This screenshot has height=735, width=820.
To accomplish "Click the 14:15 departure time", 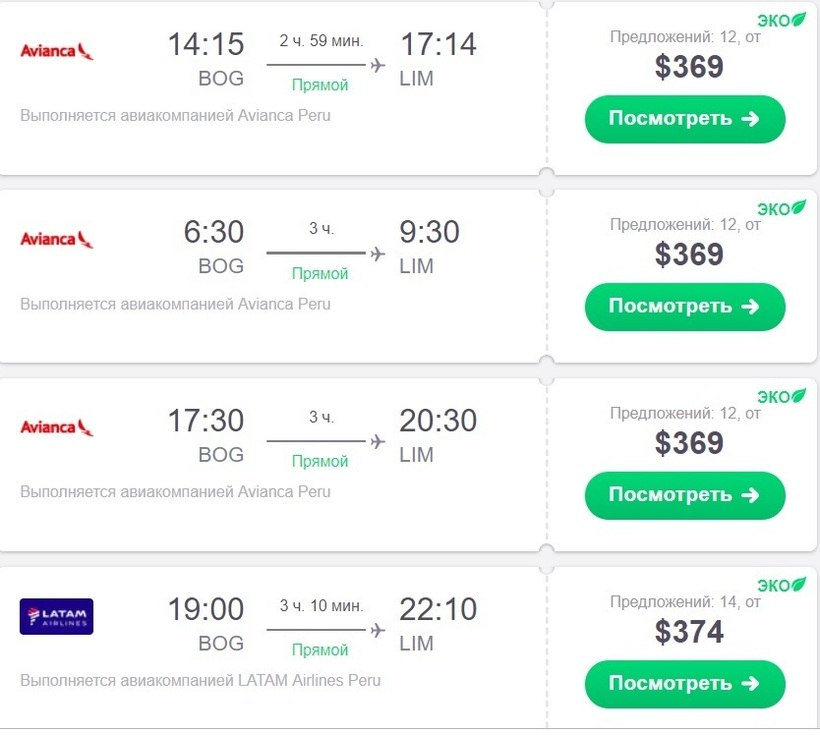I will [x=206, y=44].
